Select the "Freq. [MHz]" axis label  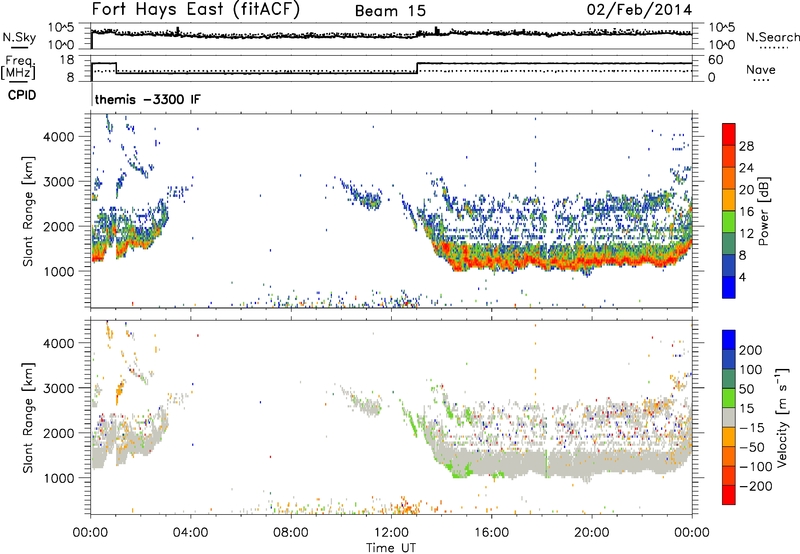pyautogui.click(x=19, y=67)
